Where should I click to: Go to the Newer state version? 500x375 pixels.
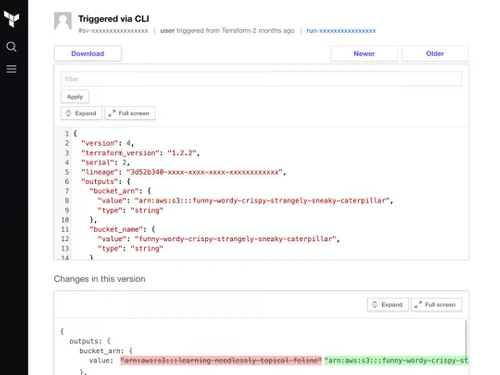coord(364,54)
